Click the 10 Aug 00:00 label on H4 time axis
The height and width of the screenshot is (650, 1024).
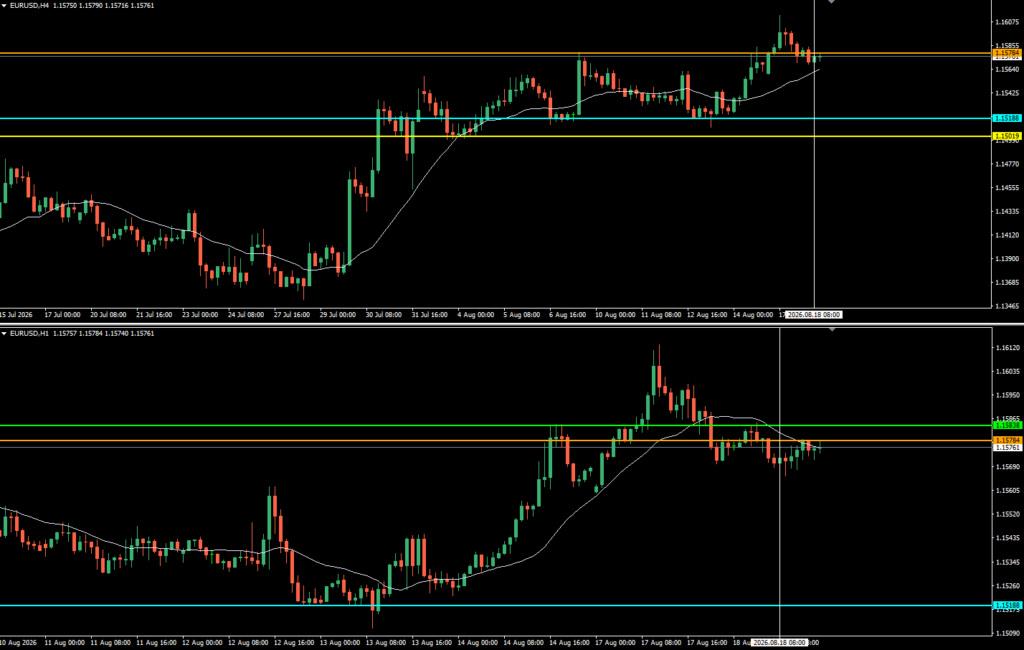[615, 314]
